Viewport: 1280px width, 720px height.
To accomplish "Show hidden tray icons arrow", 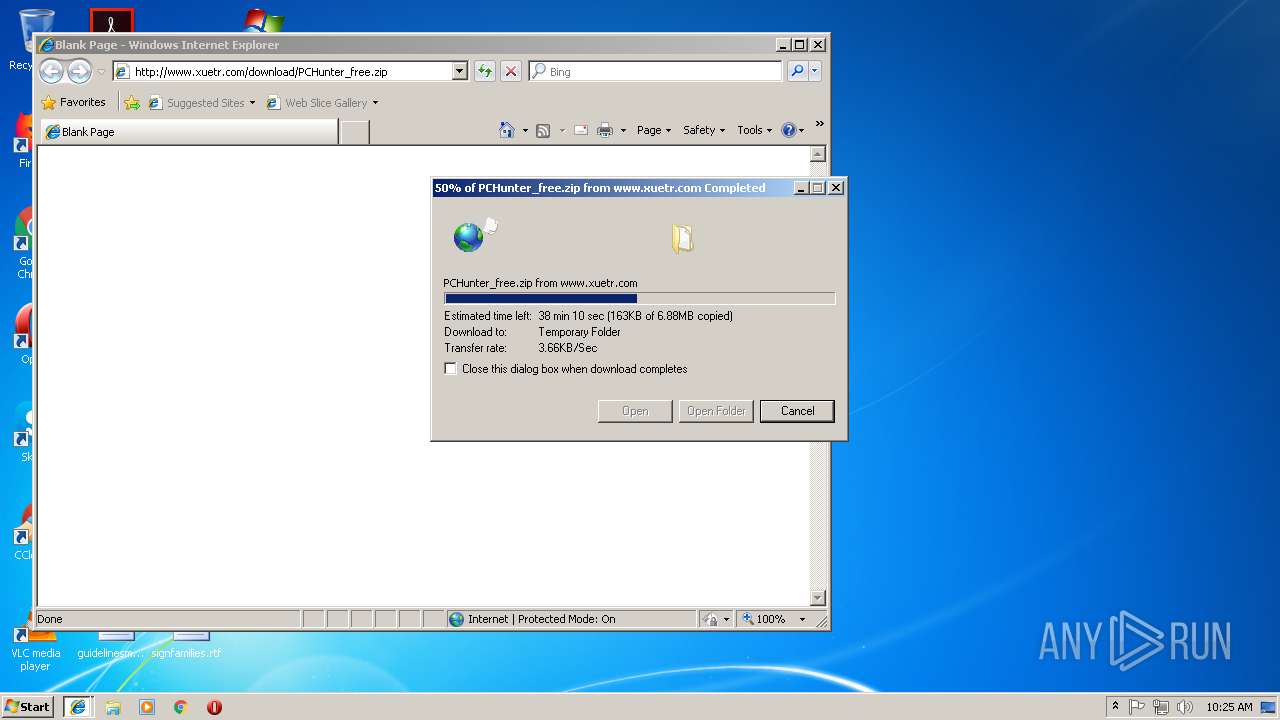I will 1116,706.
